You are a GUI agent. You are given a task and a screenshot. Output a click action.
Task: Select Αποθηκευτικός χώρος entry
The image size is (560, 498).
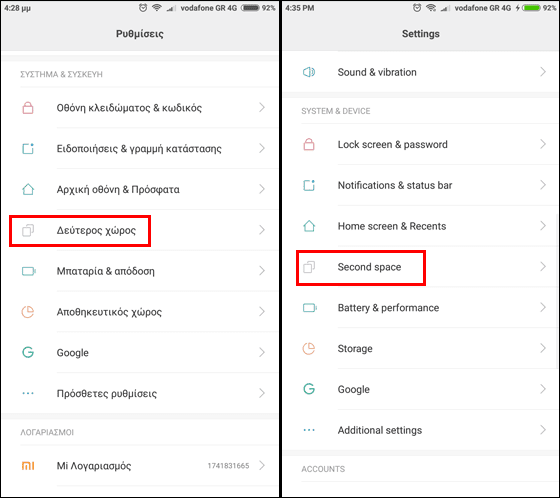[140, 312]
